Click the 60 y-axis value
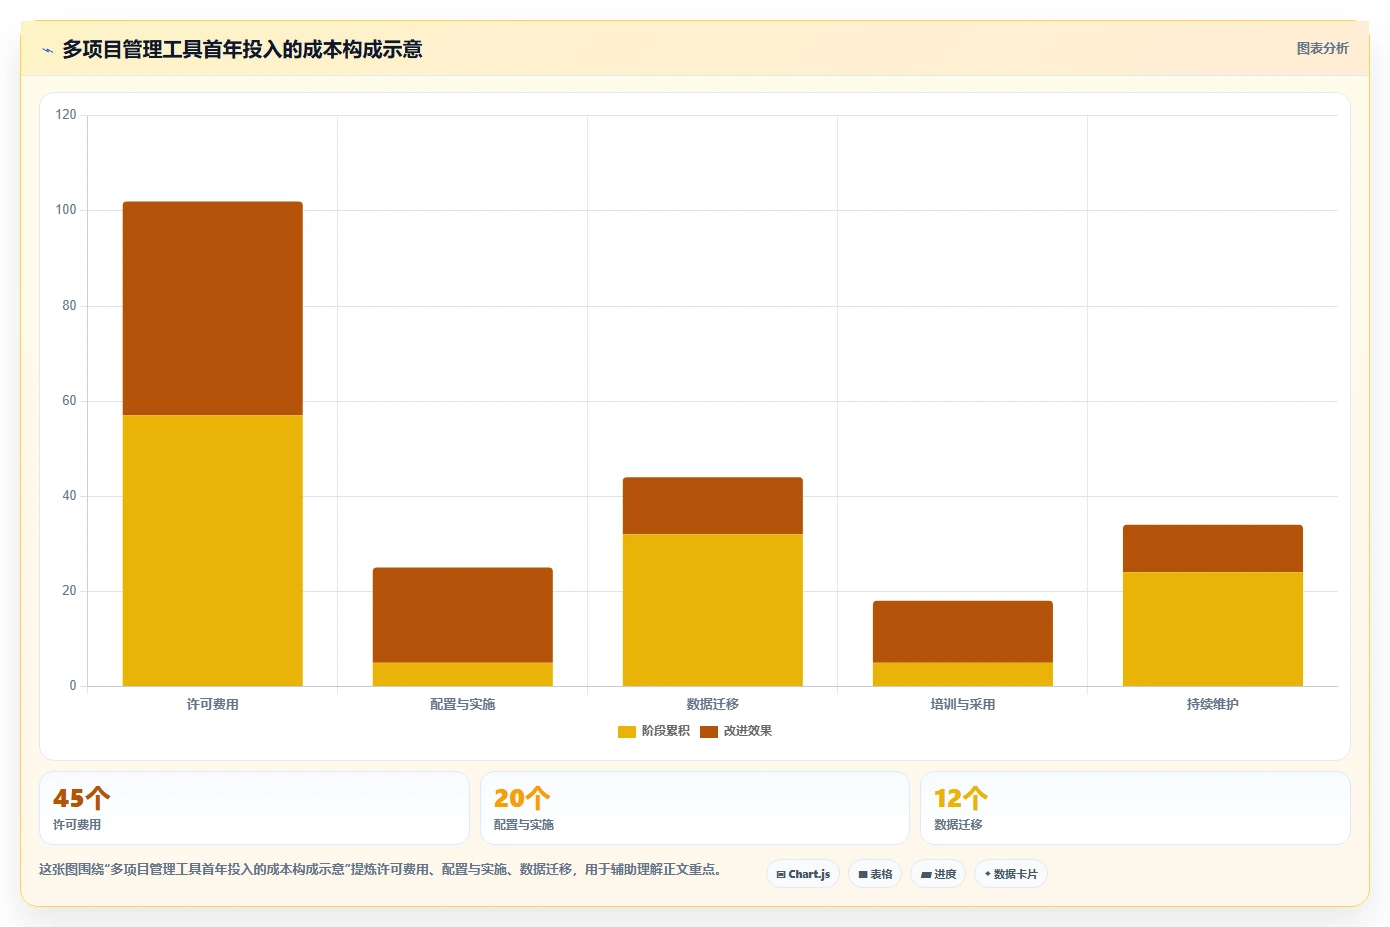 pyautogui.click(x=69, y=401)
